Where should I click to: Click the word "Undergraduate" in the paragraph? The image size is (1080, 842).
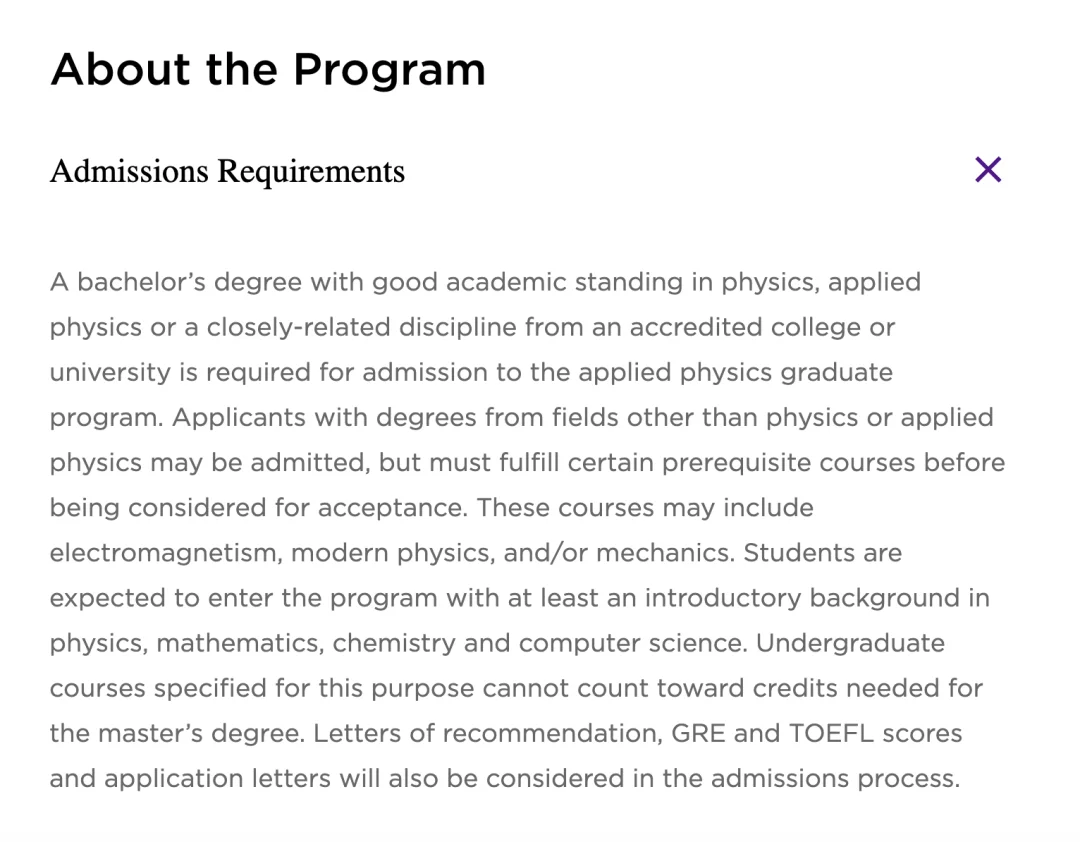pyautogui.click(x=850, y=643)
